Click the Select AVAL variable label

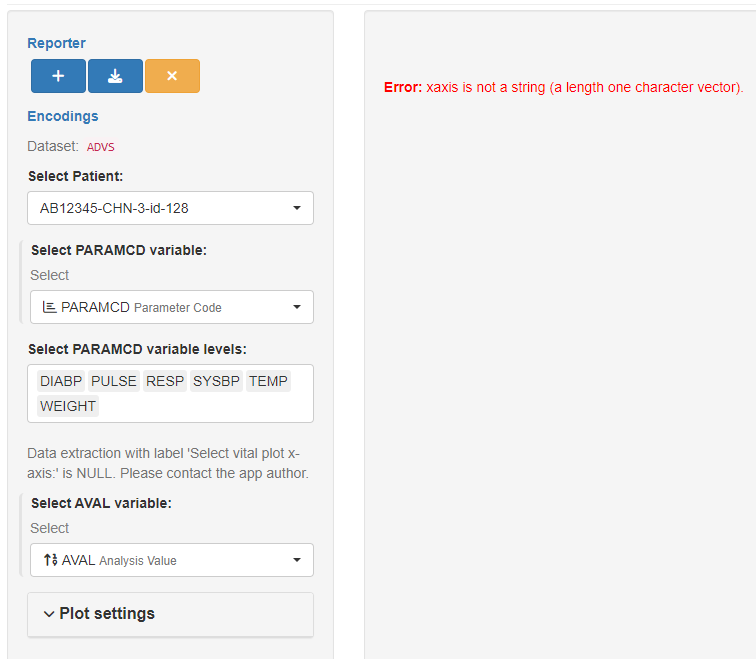pyautogui.click(x=101, y=503)
